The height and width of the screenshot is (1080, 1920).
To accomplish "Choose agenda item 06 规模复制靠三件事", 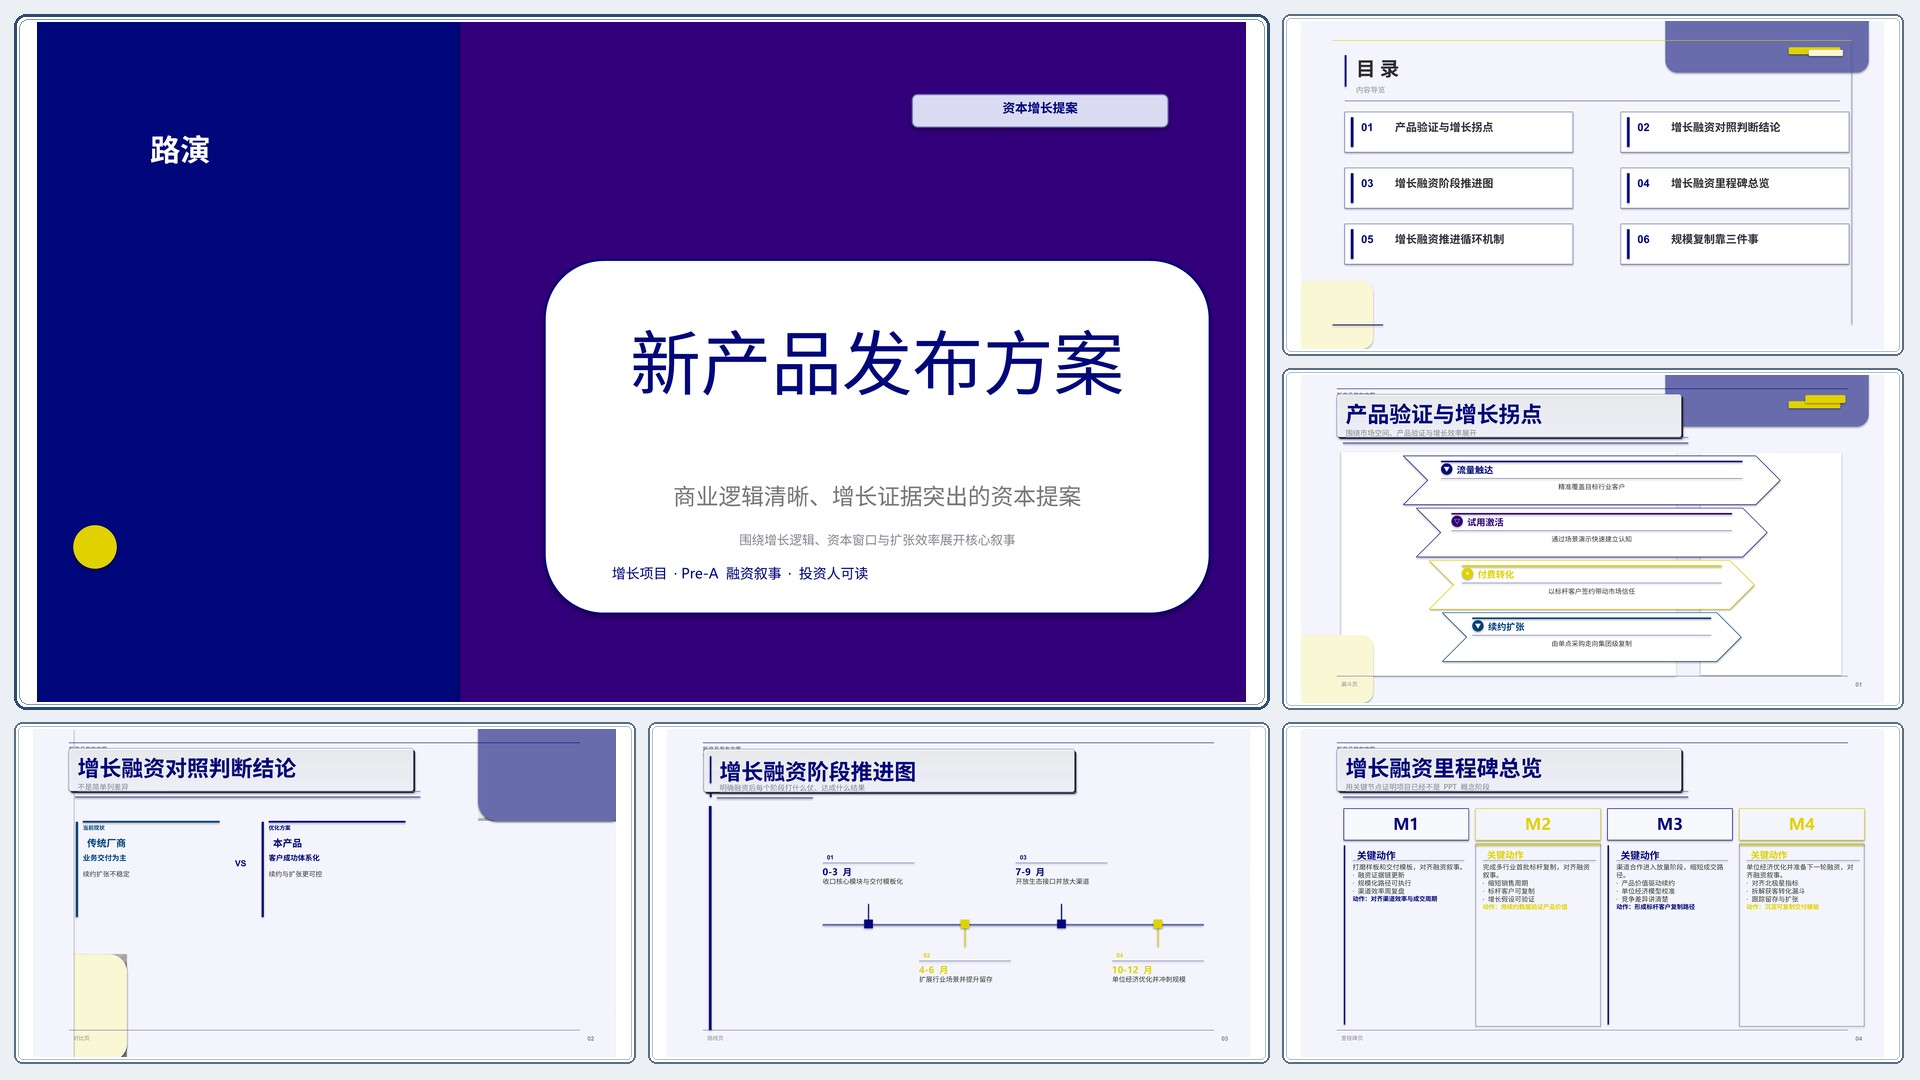I will click(x=1735, y=243).
